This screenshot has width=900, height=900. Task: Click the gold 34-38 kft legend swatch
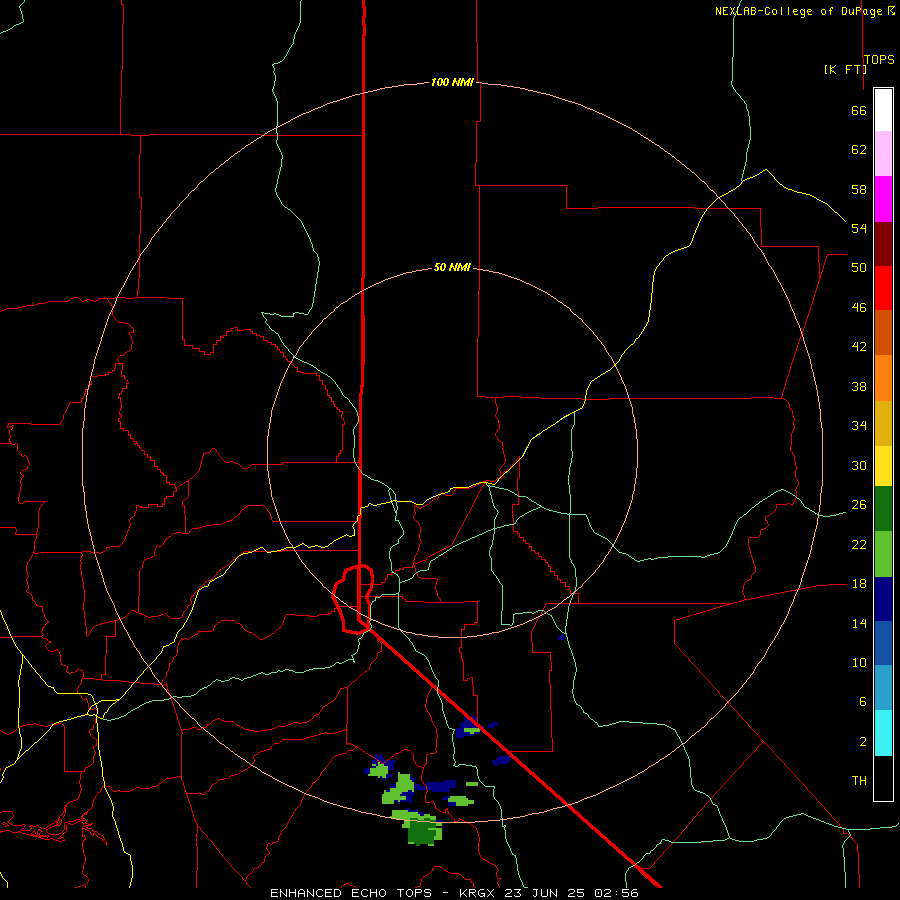[x=883, y=423]
